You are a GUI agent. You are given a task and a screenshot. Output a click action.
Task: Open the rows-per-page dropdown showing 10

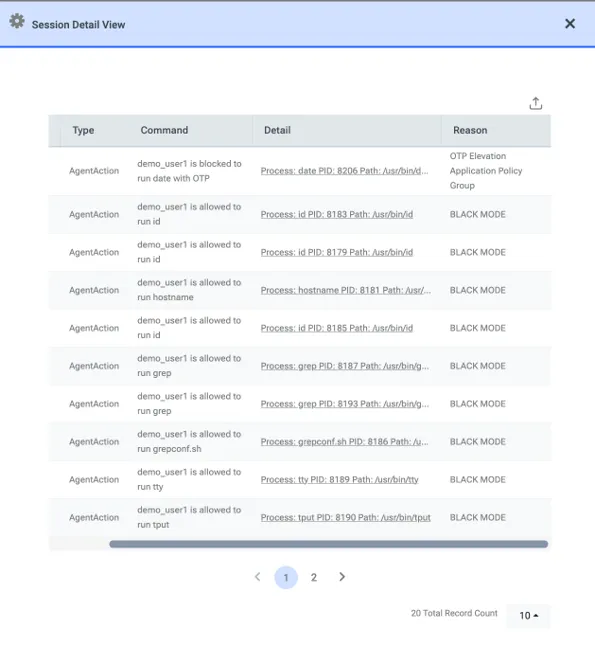(x=529, y=615)
